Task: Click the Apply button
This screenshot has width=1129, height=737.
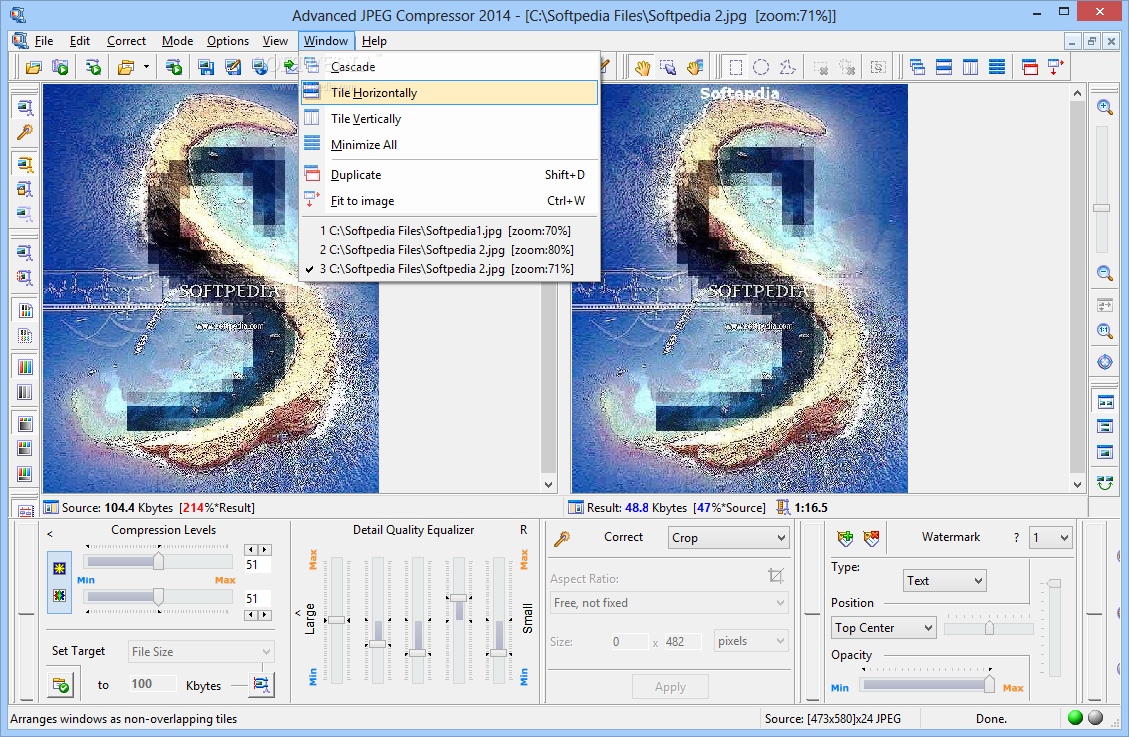Action: click(670, 687)
